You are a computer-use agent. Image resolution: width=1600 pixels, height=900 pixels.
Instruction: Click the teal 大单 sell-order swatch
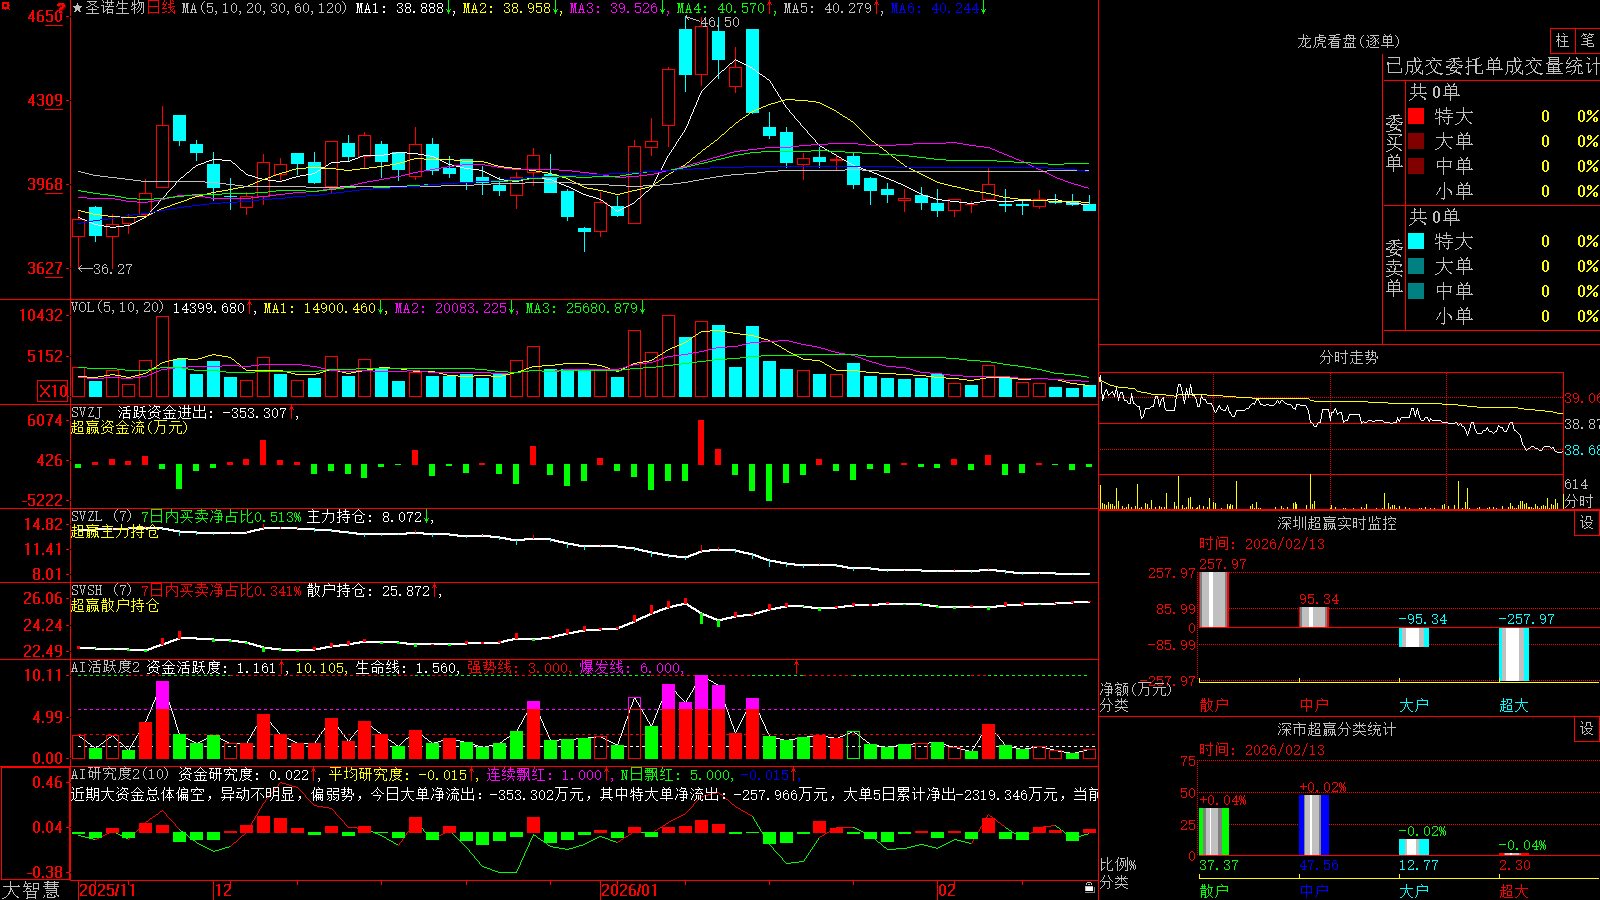pyautogui.click(x=1416, y=266)
